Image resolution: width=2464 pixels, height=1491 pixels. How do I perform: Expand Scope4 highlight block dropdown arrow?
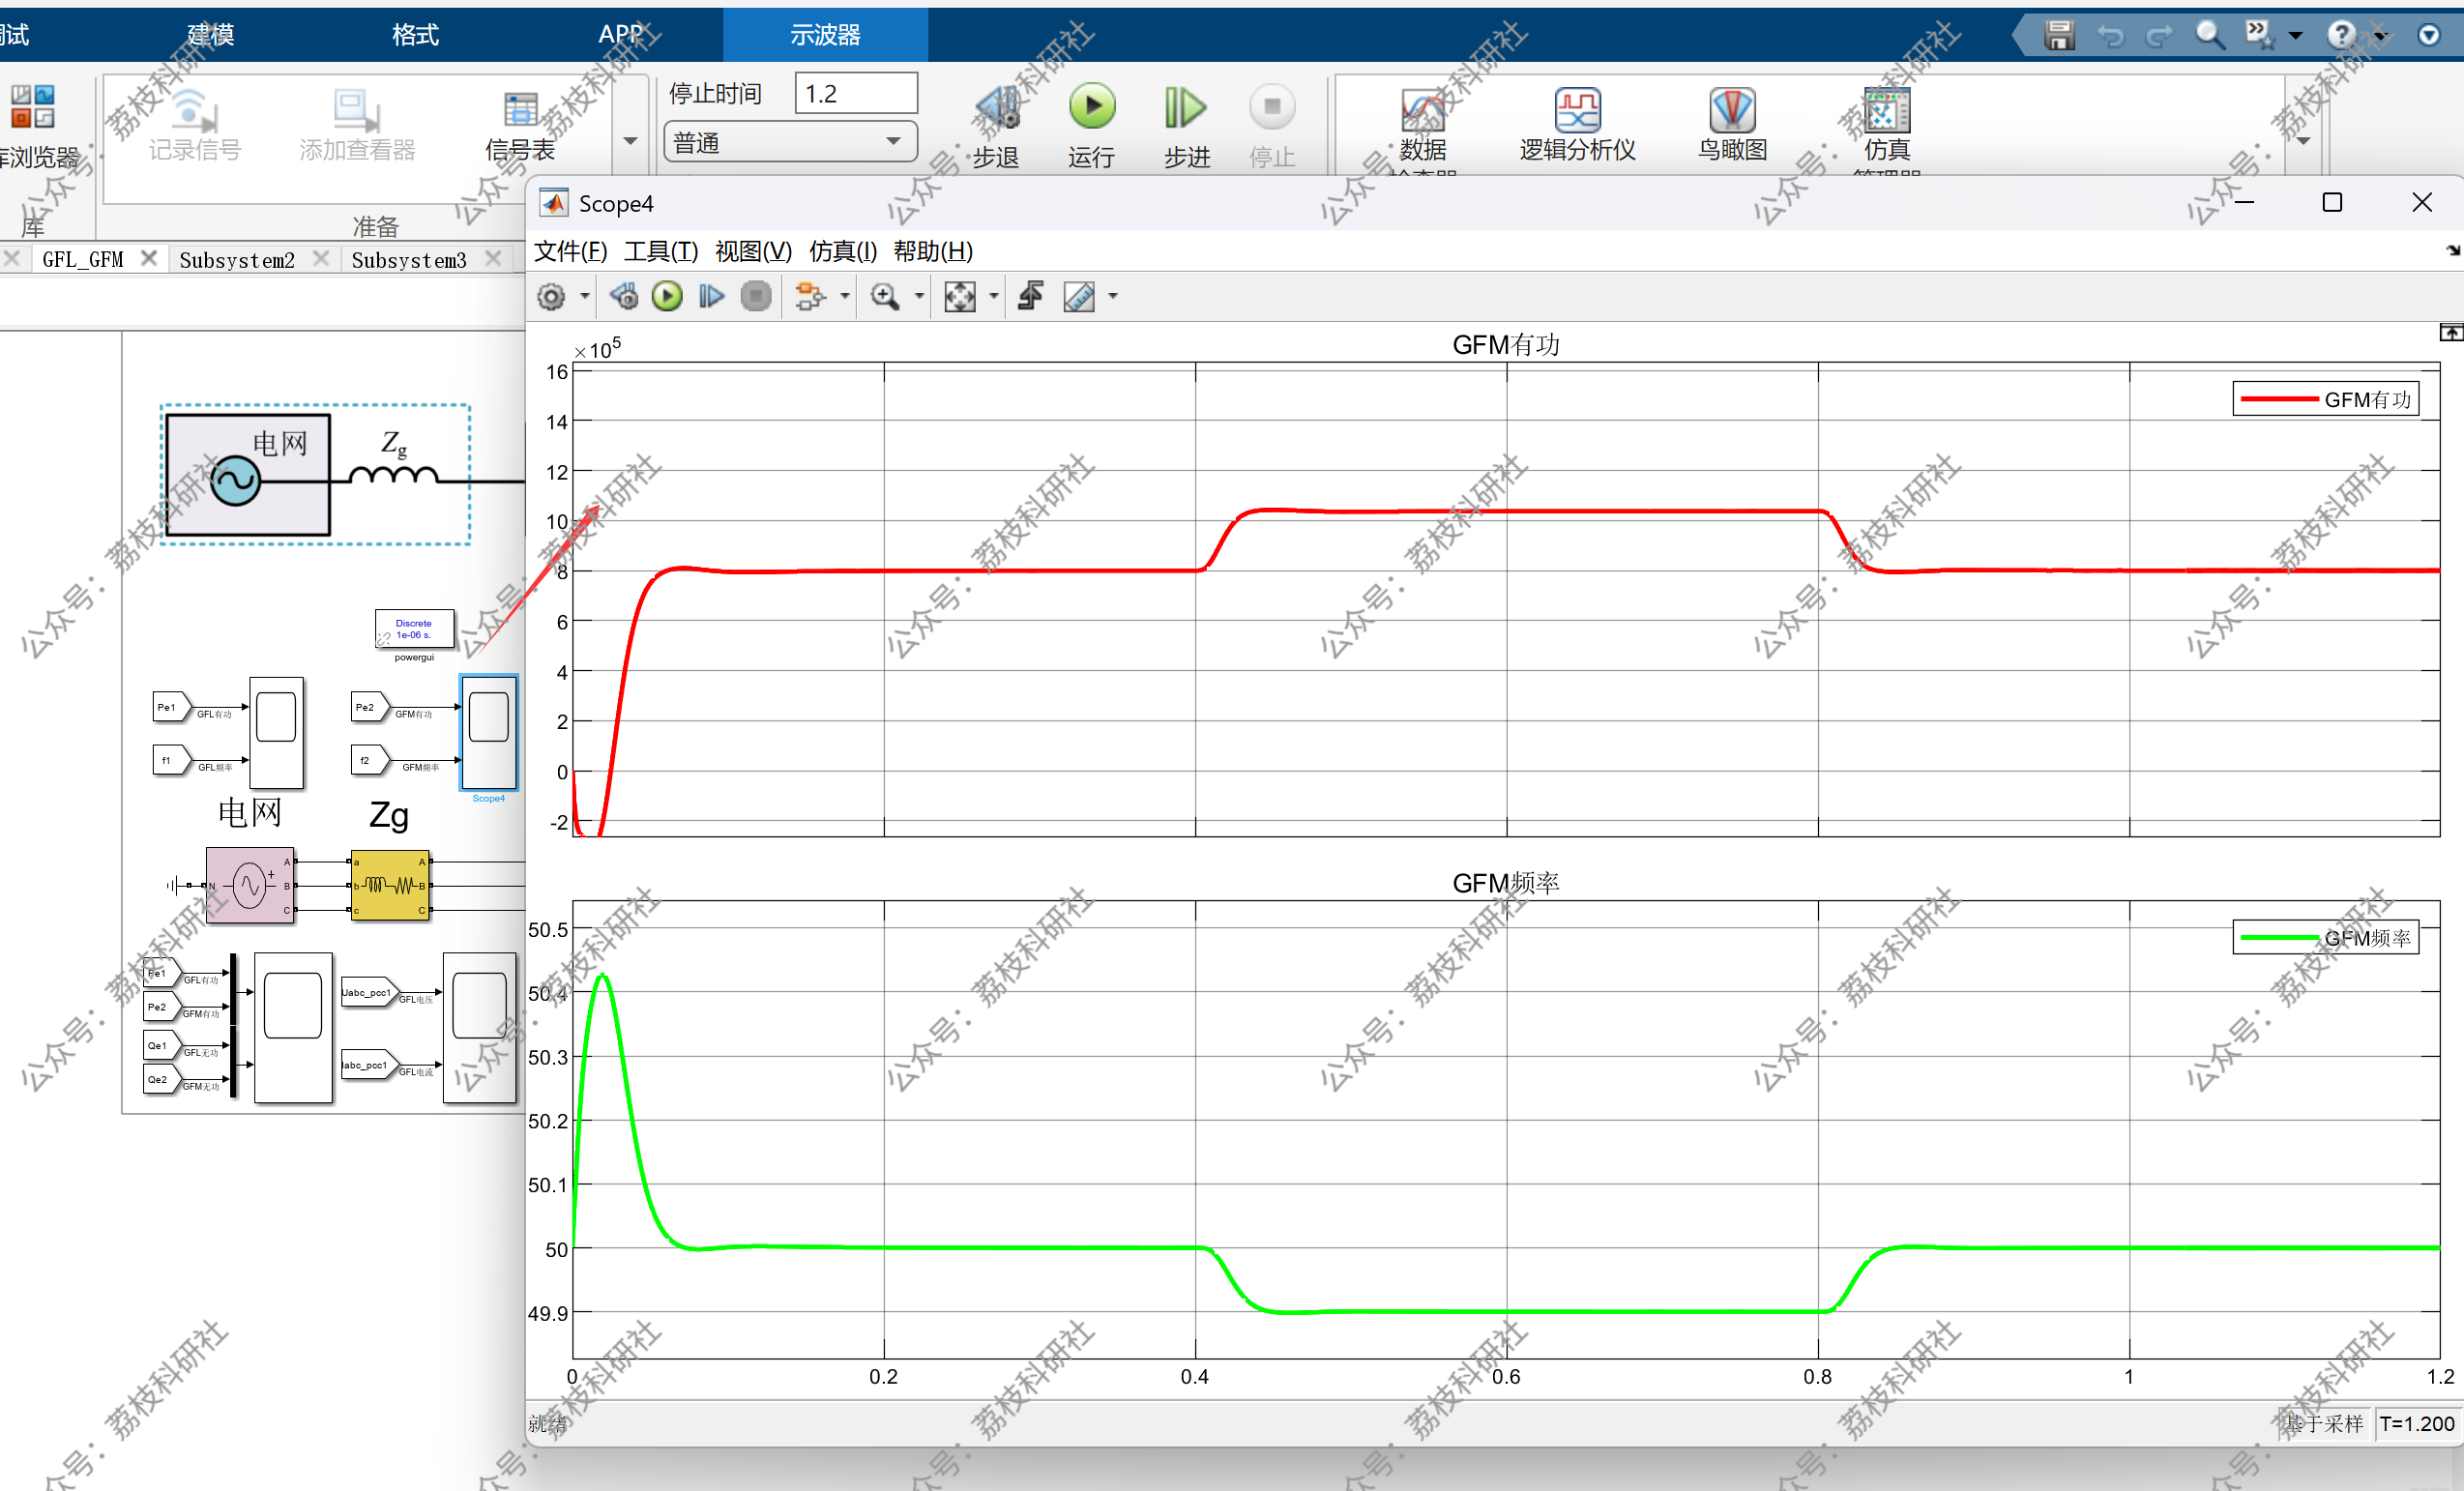[845, 296]
